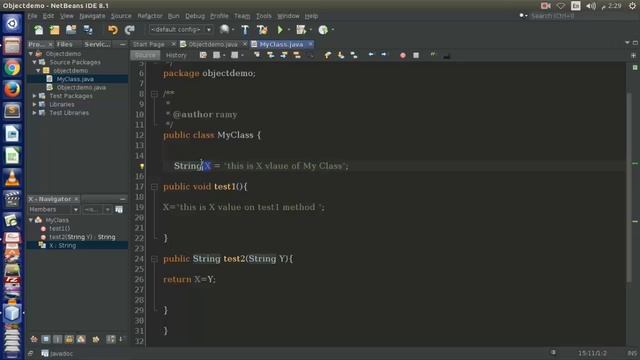Switch to the Files panel tab

(x=64, y=44)
